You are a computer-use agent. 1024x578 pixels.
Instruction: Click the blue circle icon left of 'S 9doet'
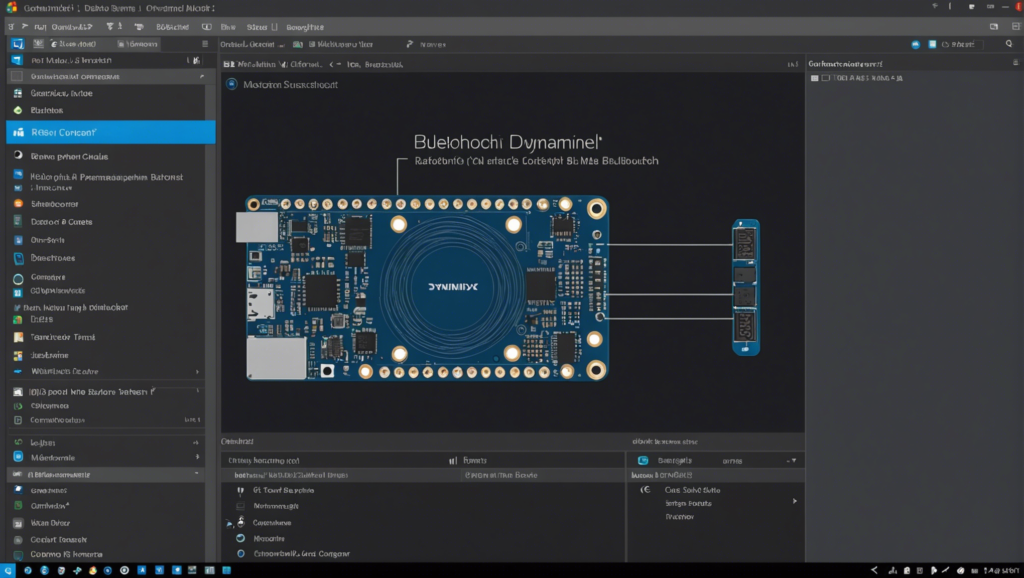point(916,44)
